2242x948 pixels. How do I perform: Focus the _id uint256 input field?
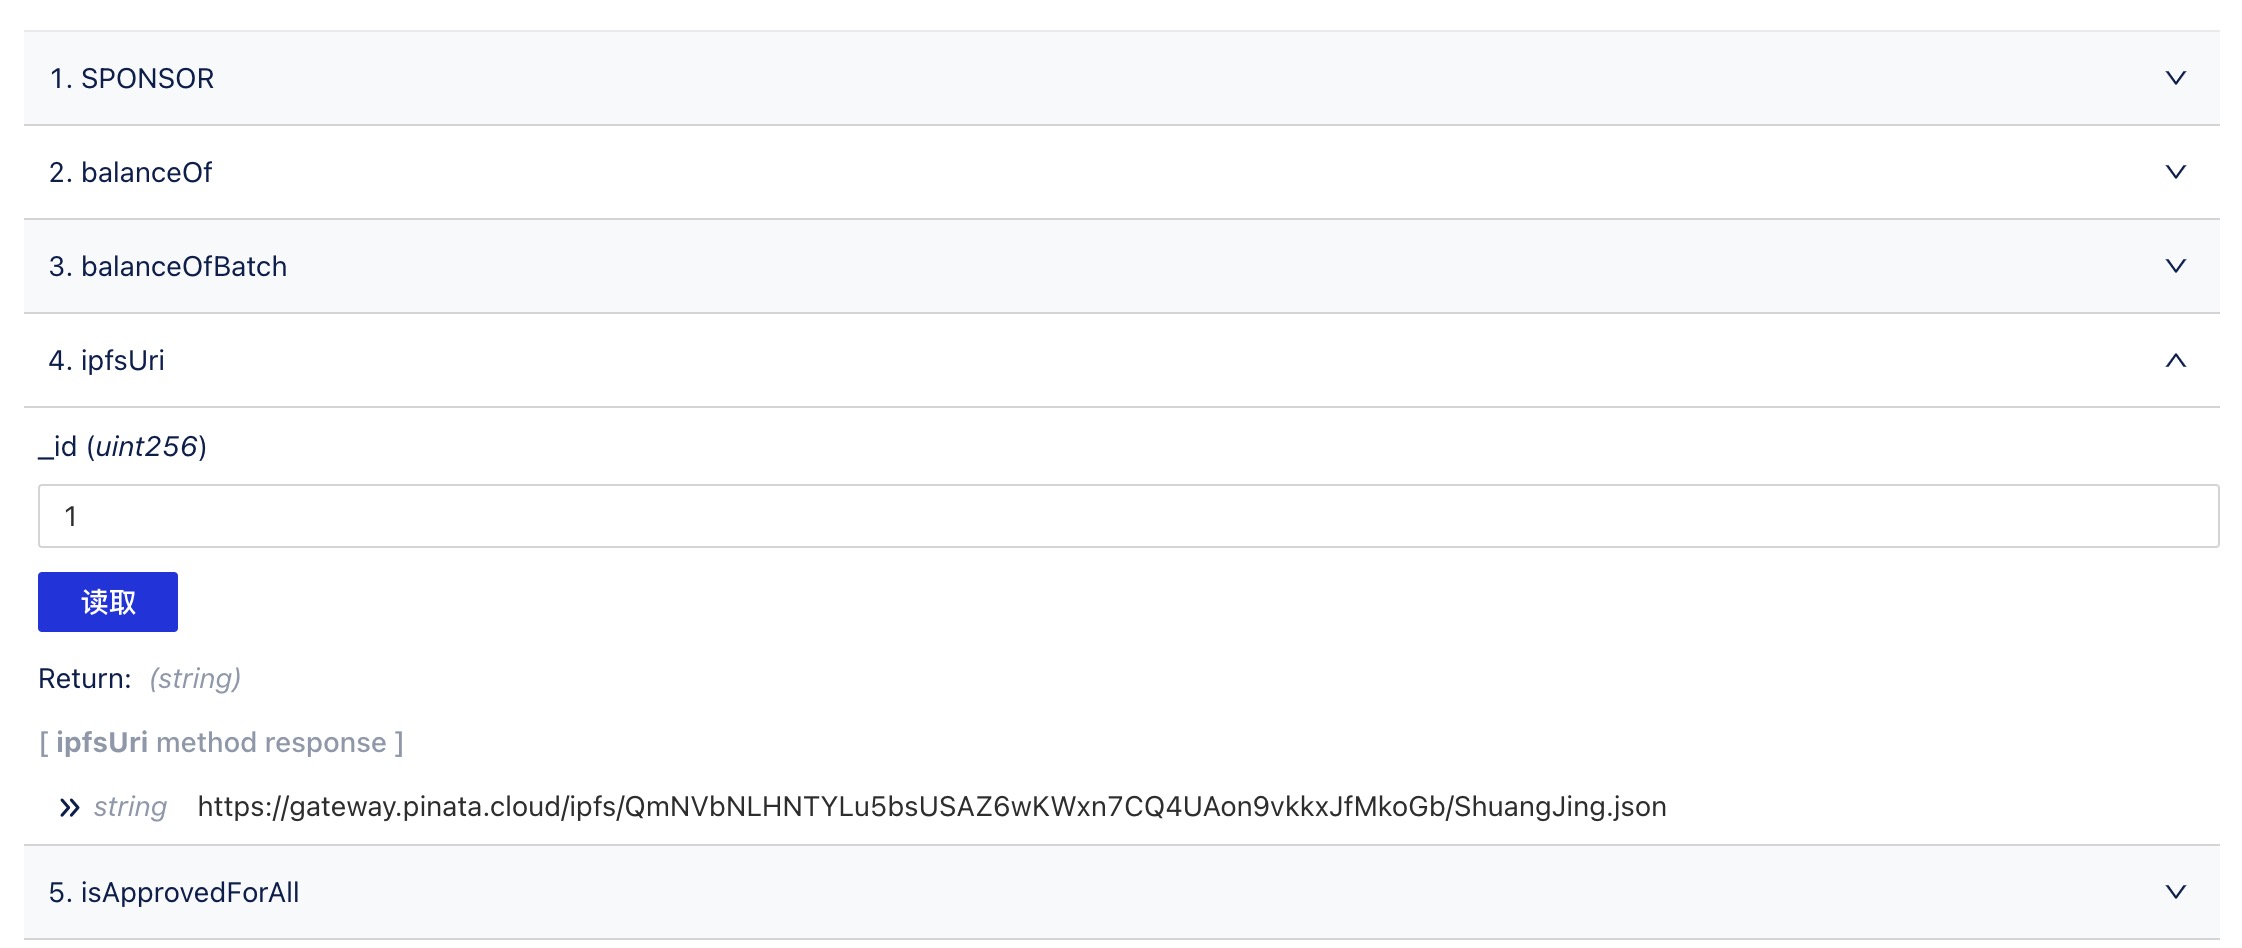[x=1128, y=516]
